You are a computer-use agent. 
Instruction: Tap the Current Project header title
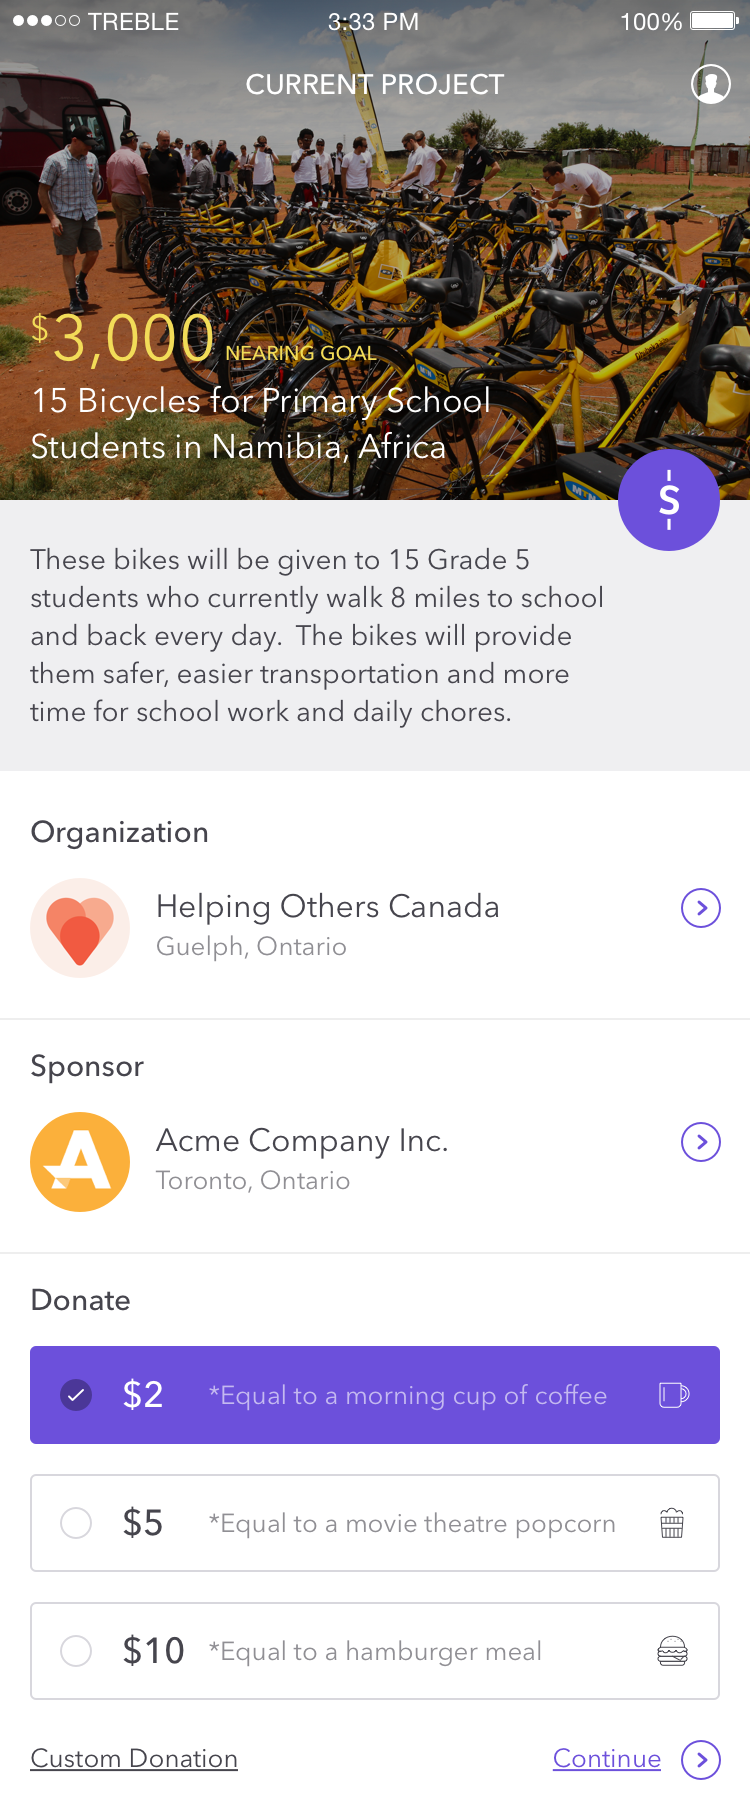click(x=375, y=85)
